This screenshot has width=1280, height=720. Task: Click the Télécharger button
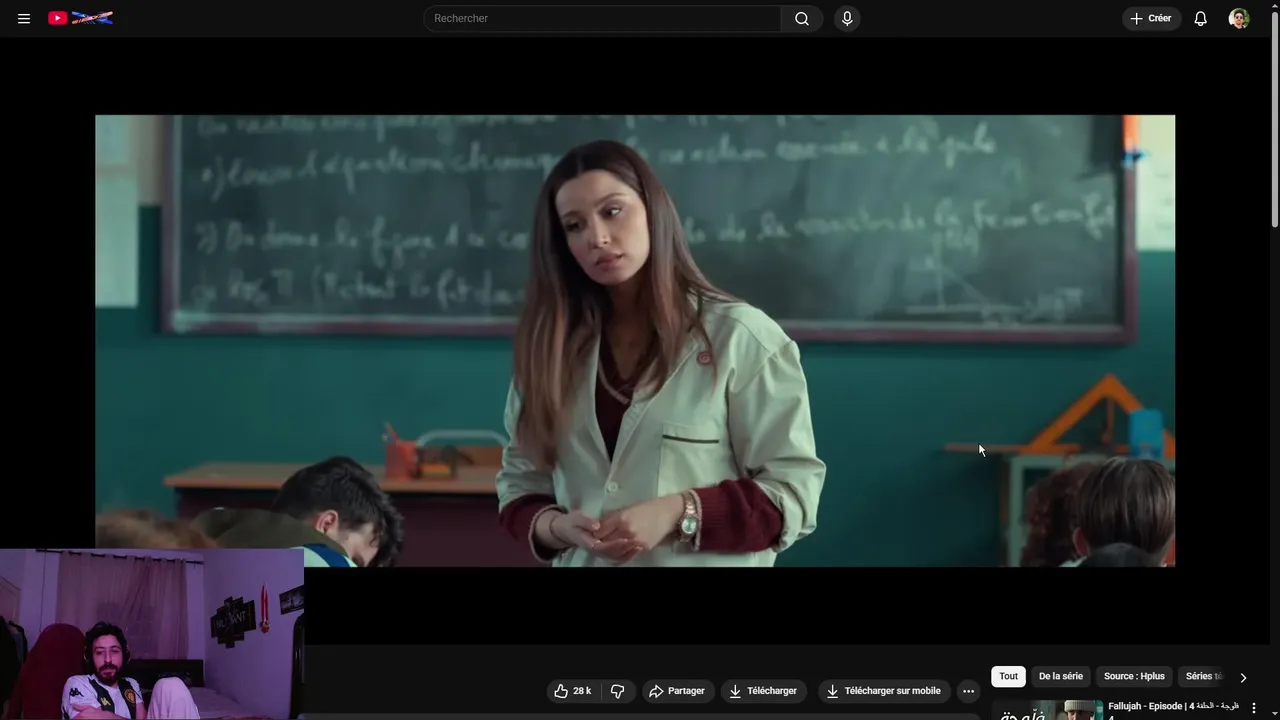click(x=764, y=691)
